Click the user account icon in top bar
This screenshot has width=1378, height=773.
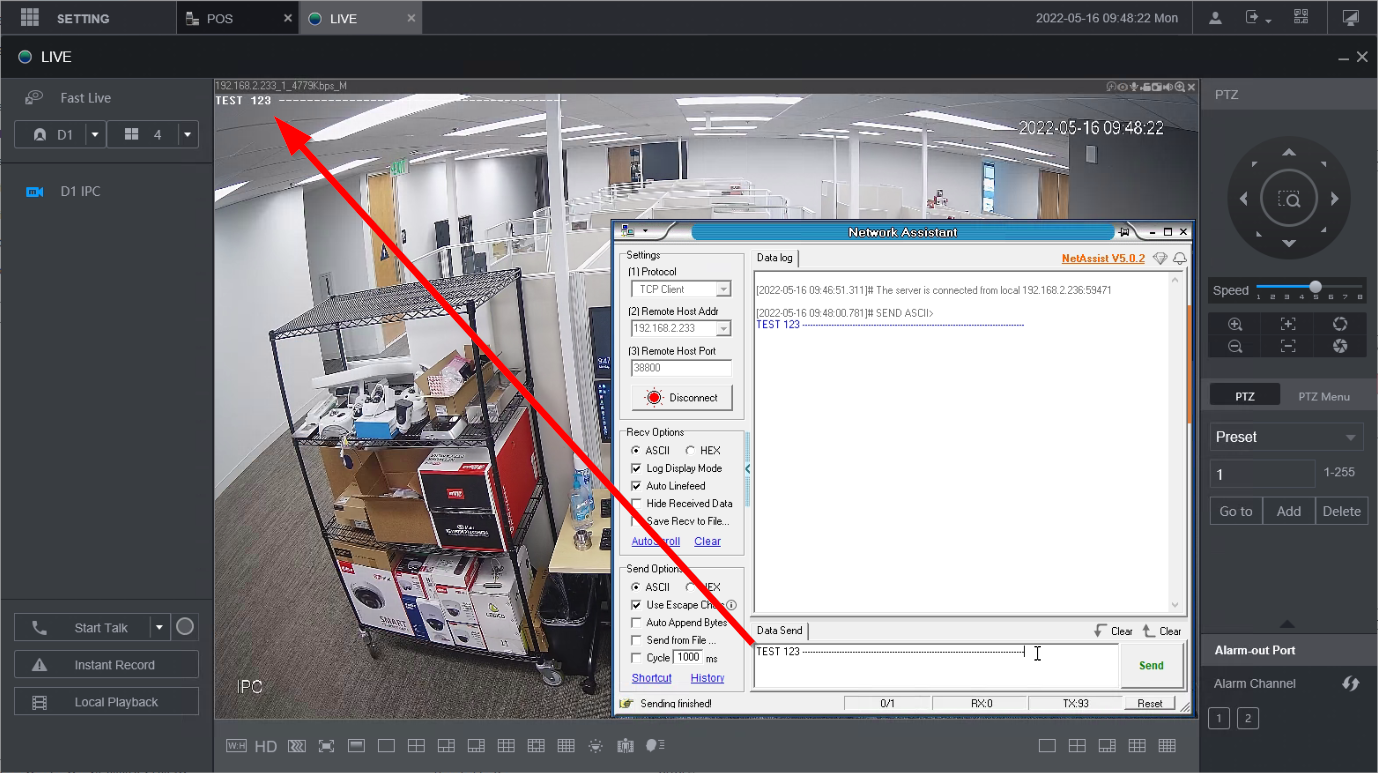tap(1215, 18)
